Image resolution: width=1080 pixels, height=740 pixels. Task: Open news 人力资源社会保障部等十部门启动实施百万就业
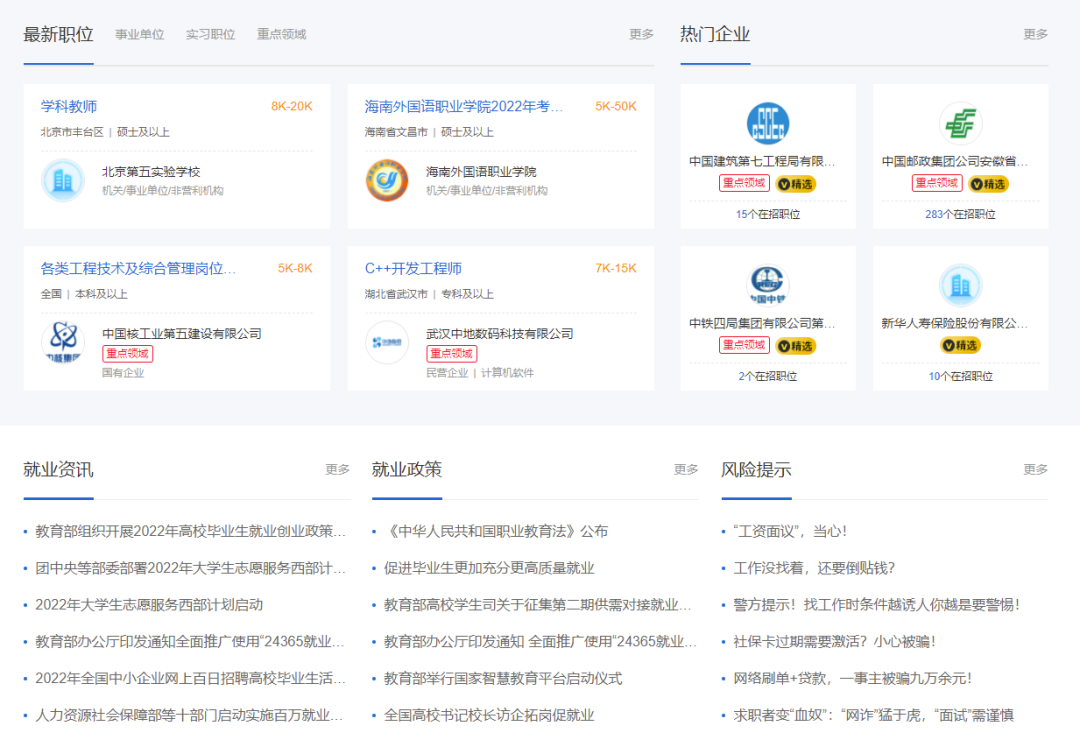(x=190, y=715)
